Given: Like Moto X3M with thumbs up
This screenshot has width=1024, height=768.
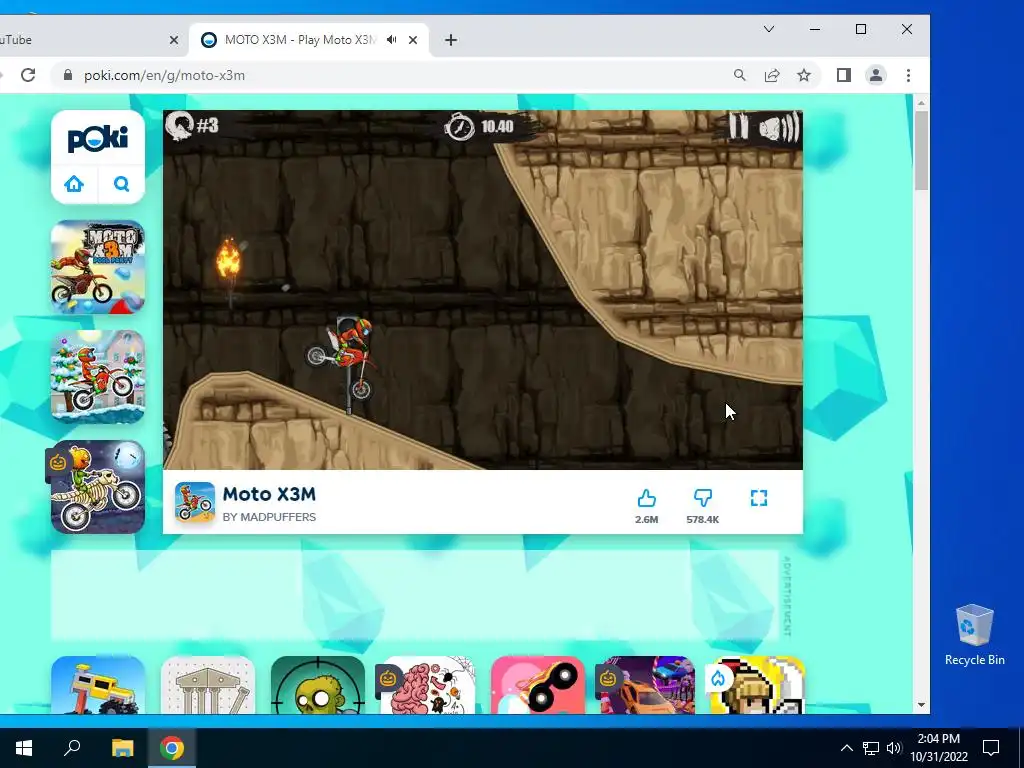Looking at the screenshot, I should tap(647, 498).
